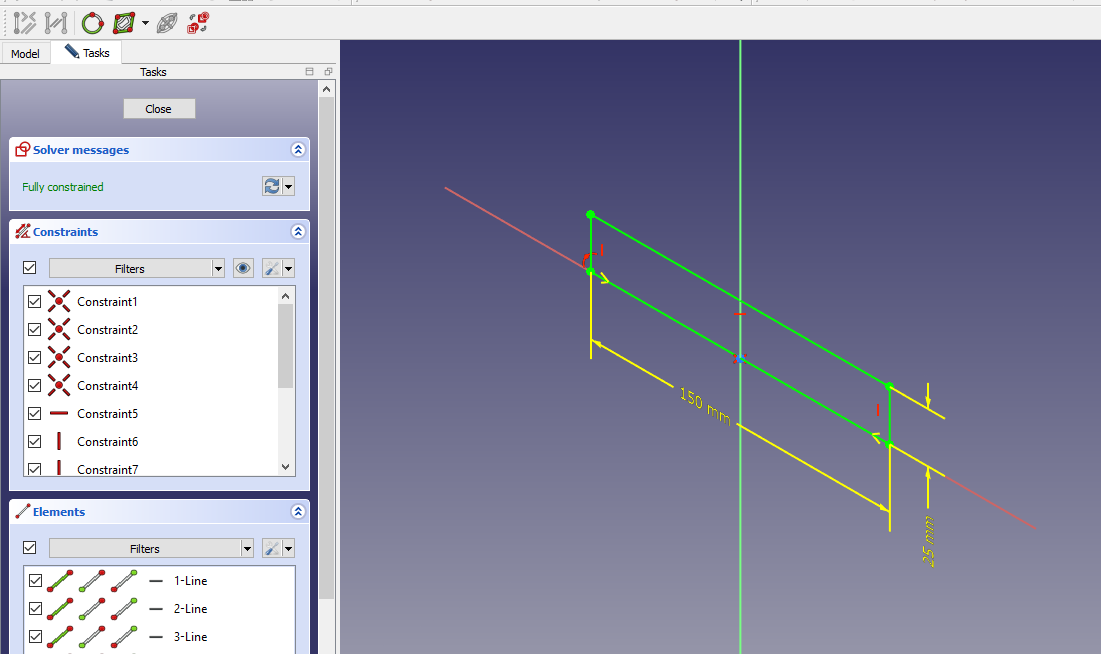Click the start point icon of 2-Line

92,609
